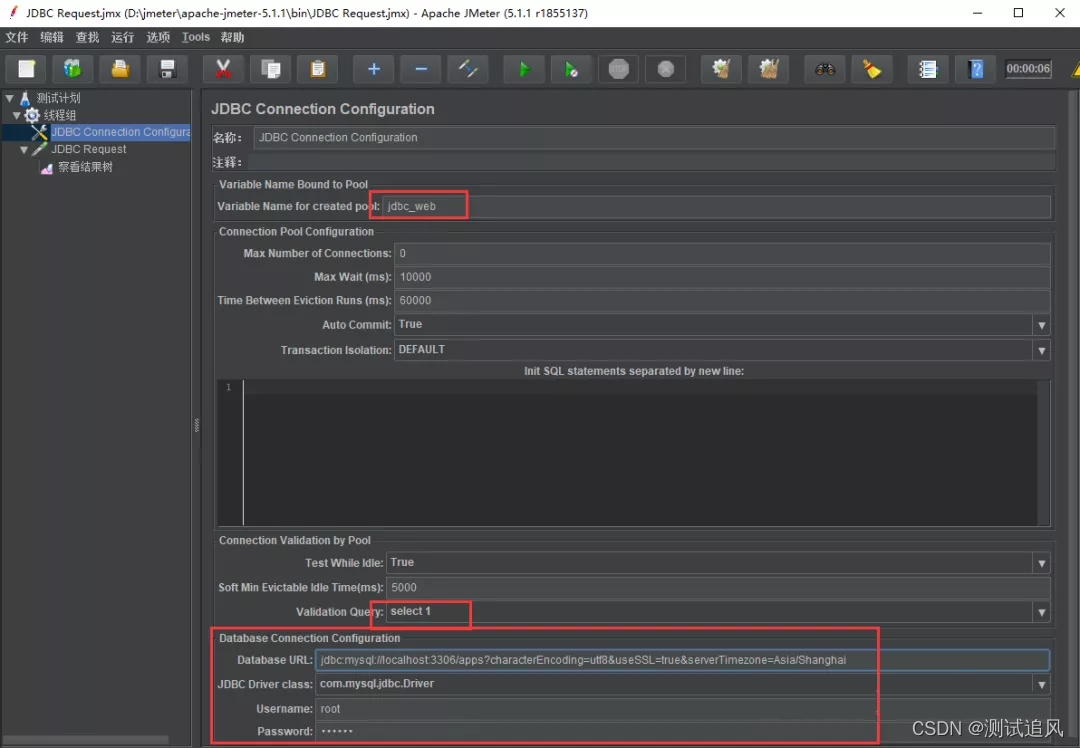The image size is (1080, 748).
Task: Click the test plan flask icon
Action: point(25,98)
